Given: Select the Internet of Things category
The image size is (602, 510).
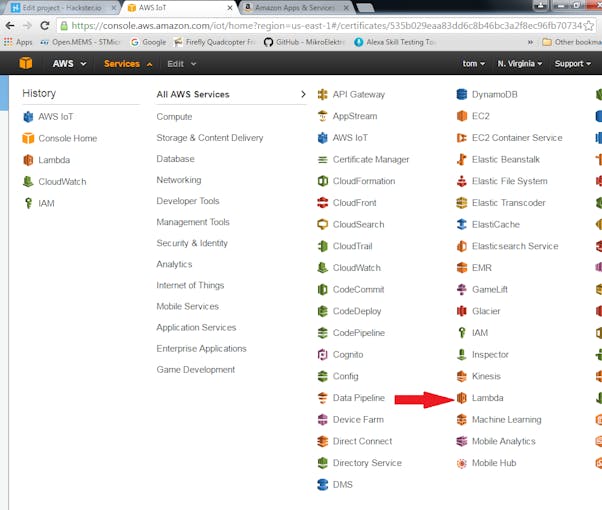Looking at the screenshot, I should point(190,285).
